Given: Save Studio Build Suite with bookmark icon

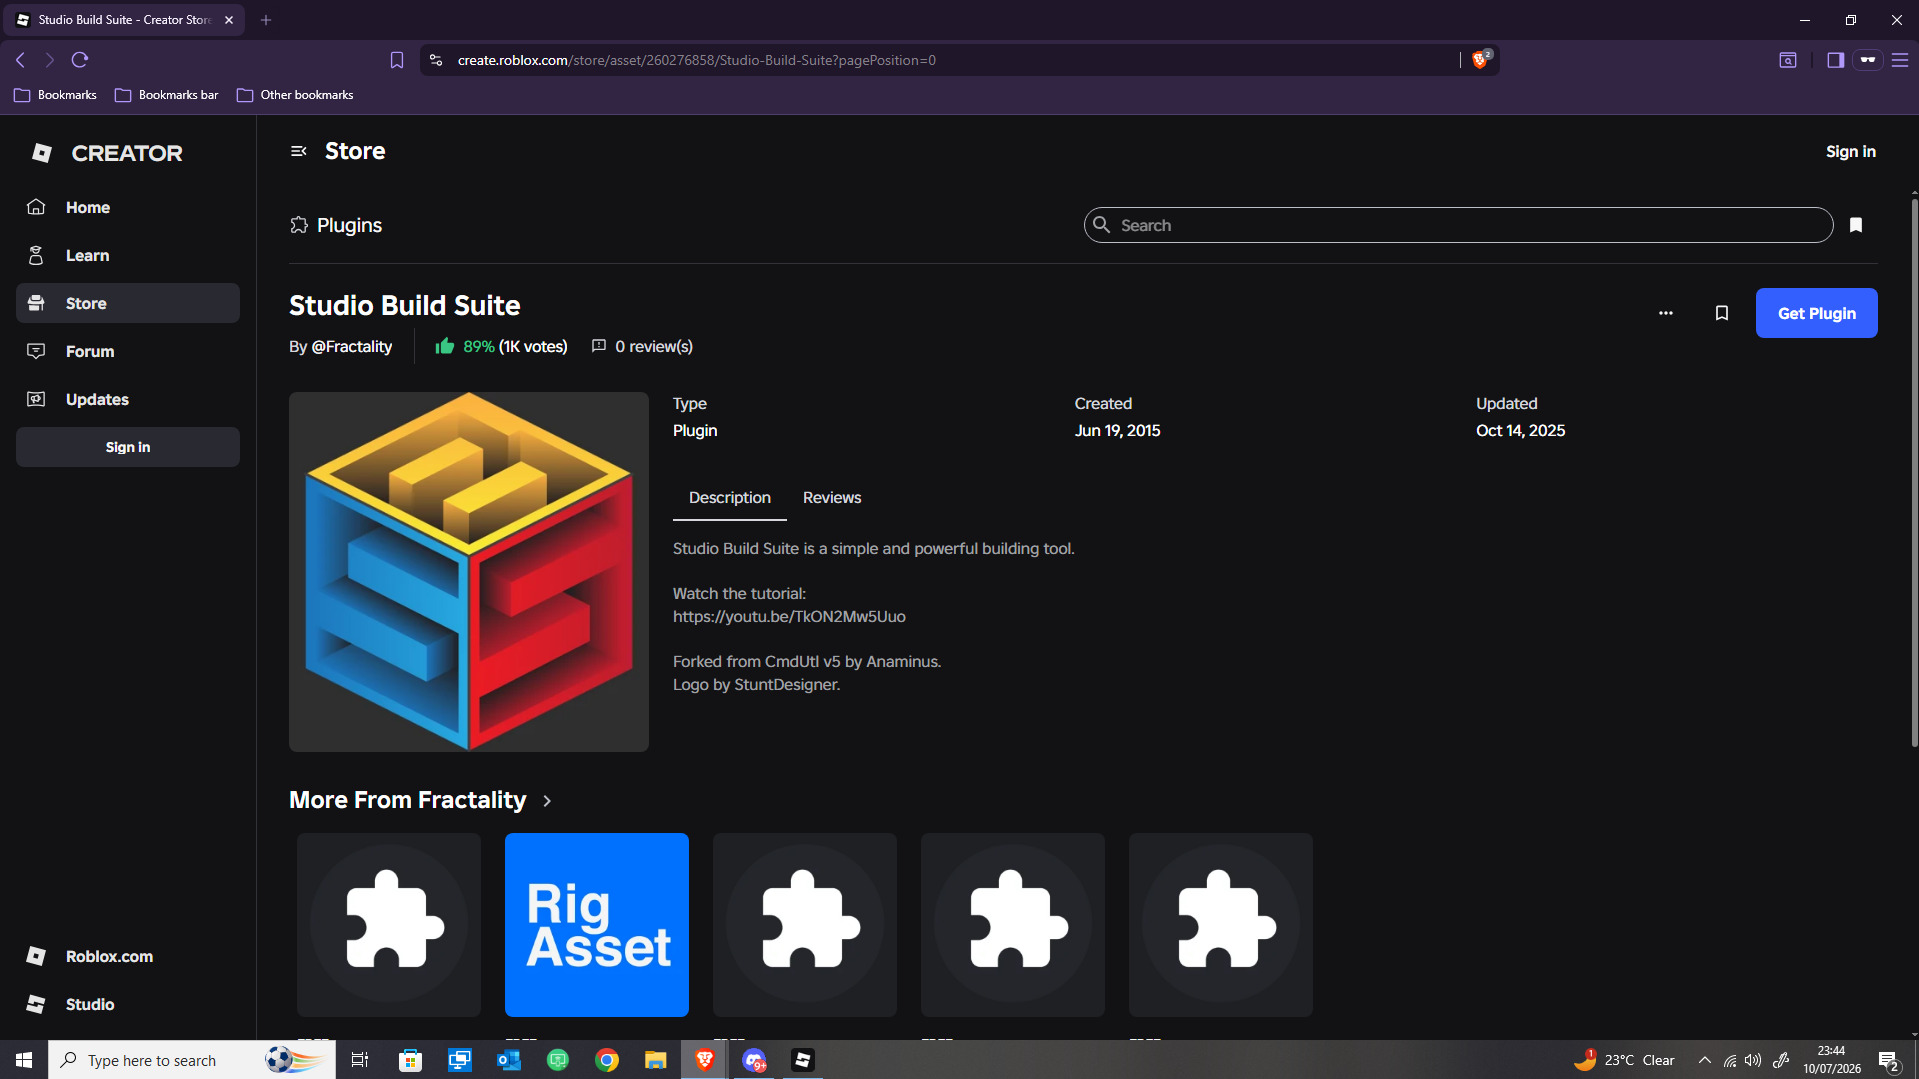Looking at the screenshot, I should pos(1722,313).
